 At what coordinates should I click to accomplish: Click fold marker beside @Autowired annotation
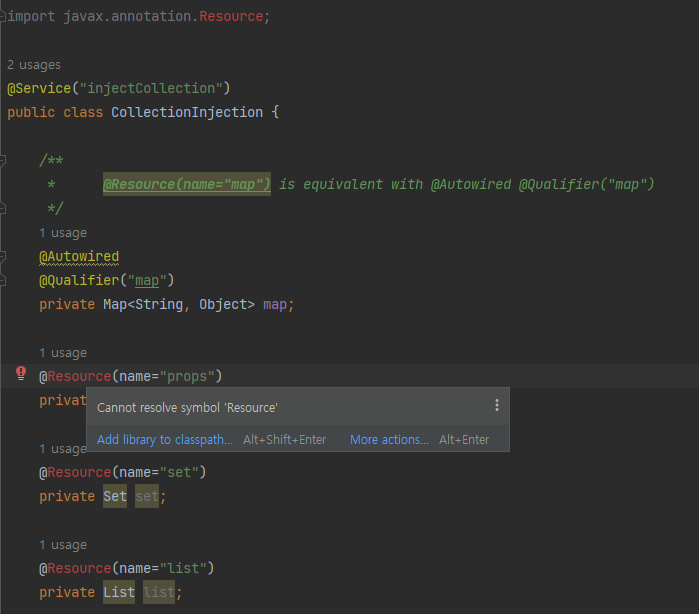[x=3, y=256]
